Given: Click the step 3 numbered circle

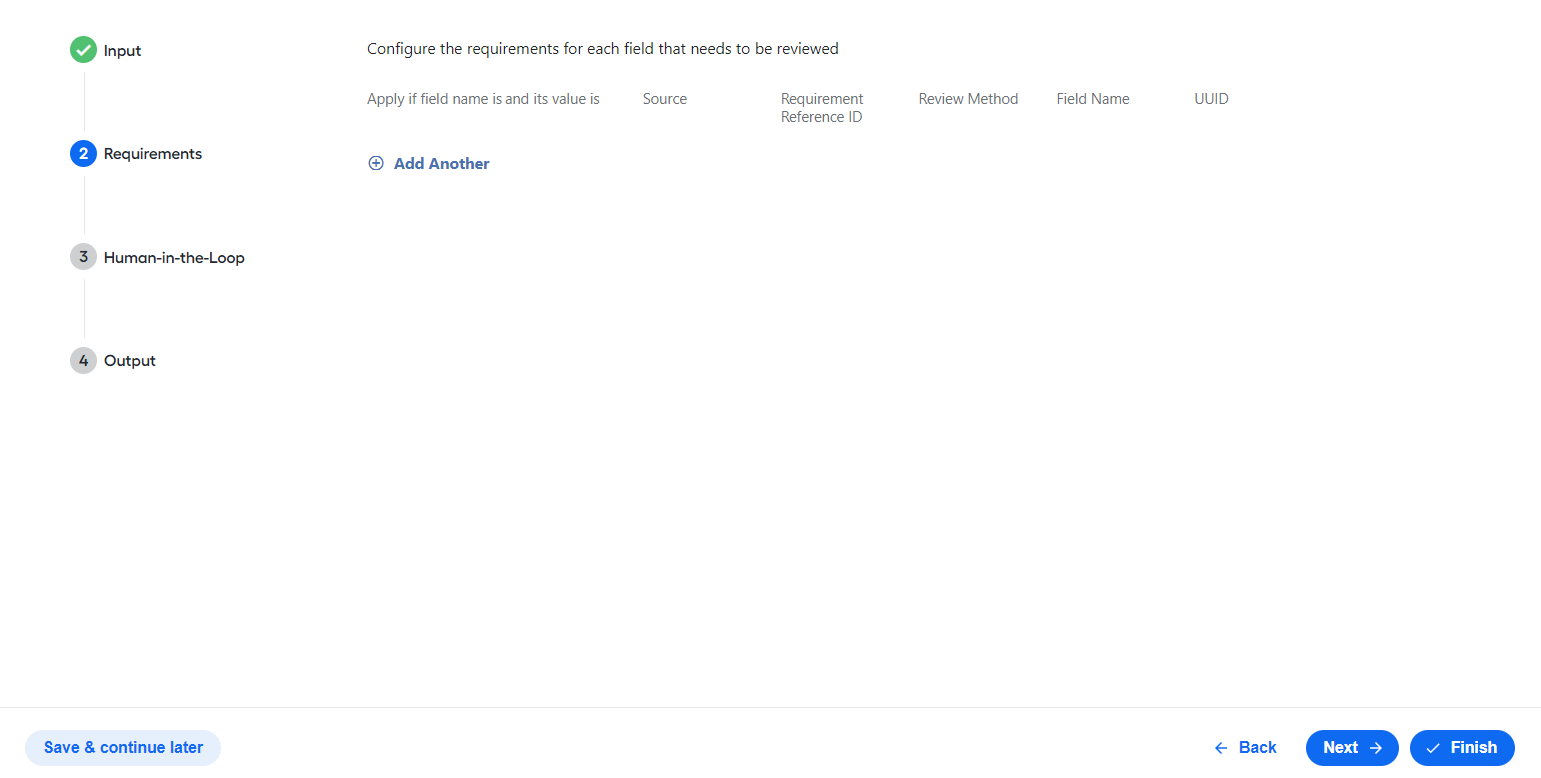Looking at the screenshot, I should [83, 257].
